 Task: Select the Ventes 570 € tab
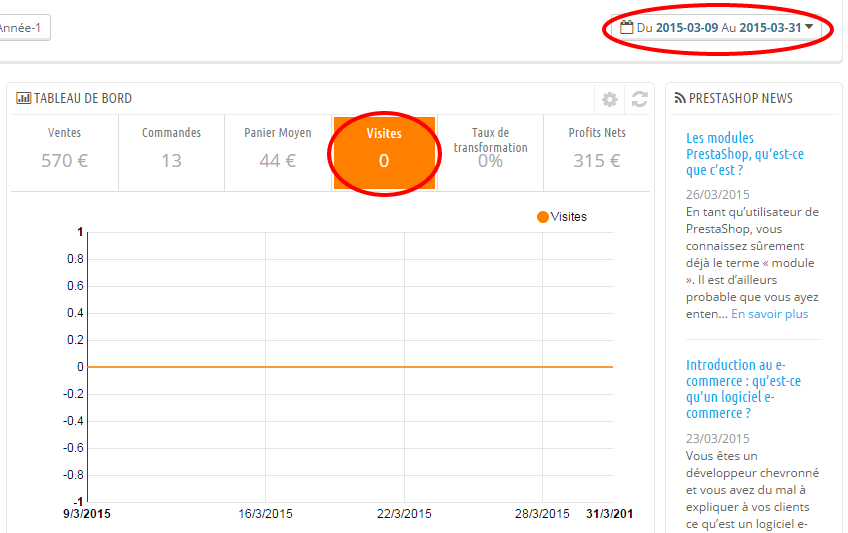tap(64, 153)
